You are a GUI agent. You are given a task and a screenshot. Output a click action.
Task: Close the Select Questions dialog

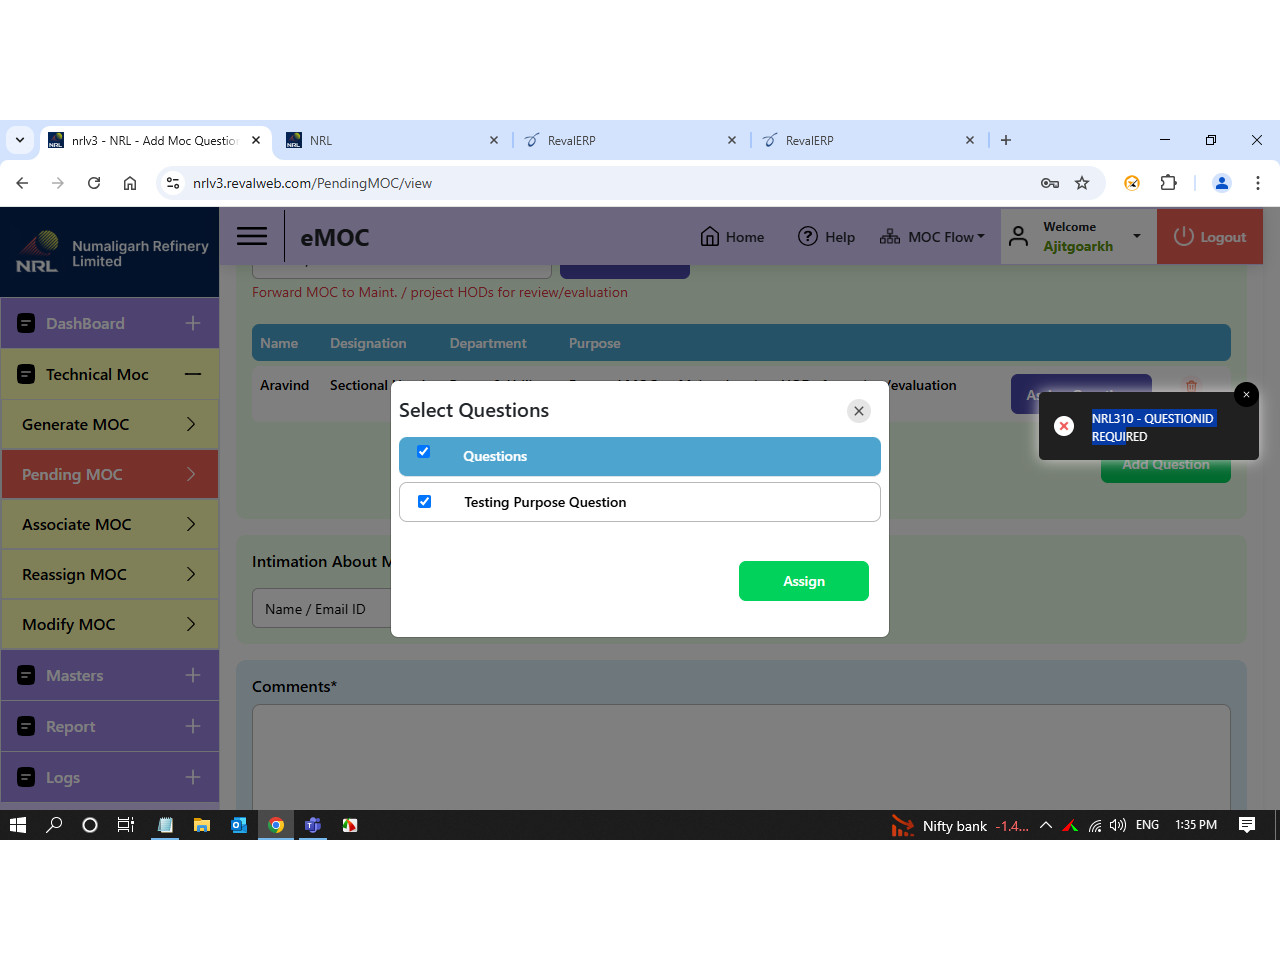pyautogui.click(x=858, y=411)
